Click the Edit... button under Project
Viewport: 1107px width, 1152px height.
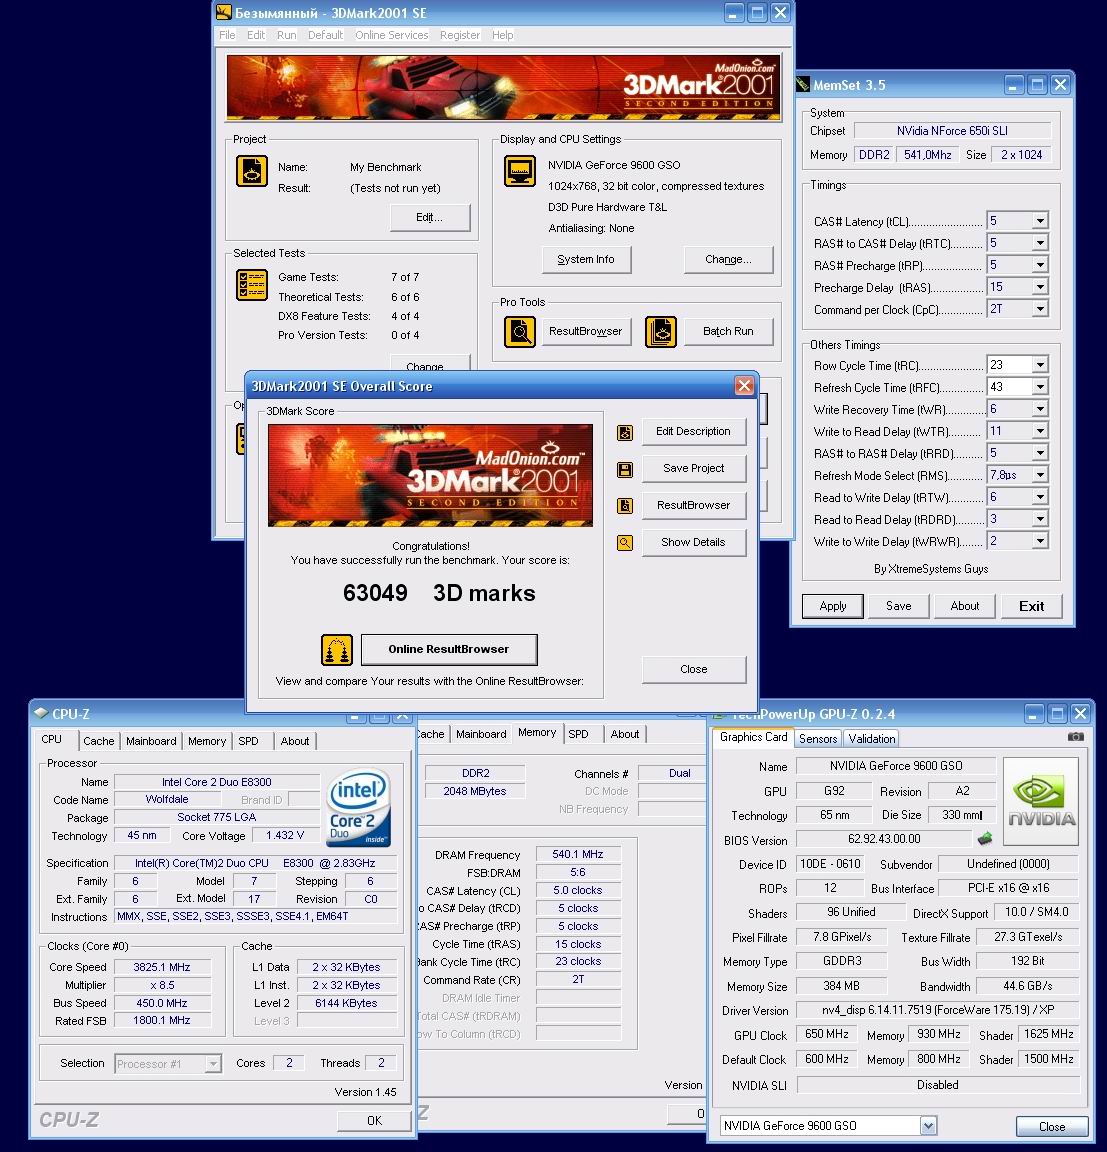(x=430, y=217)
